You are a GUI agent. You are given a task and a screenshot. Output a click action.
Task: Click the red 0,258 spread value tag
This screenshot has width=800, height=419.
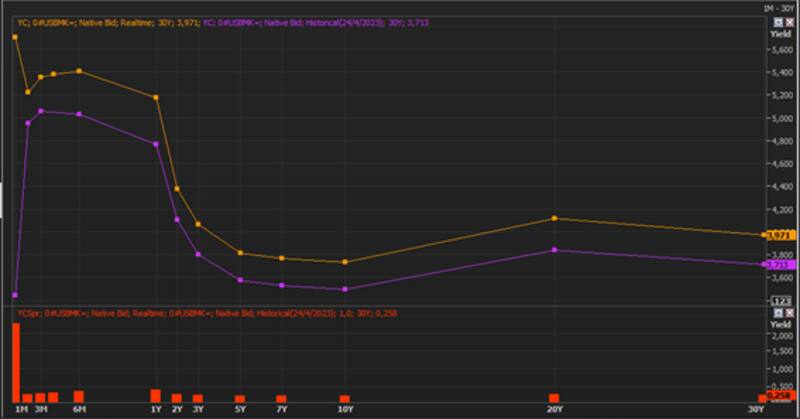tap(779, 397)
